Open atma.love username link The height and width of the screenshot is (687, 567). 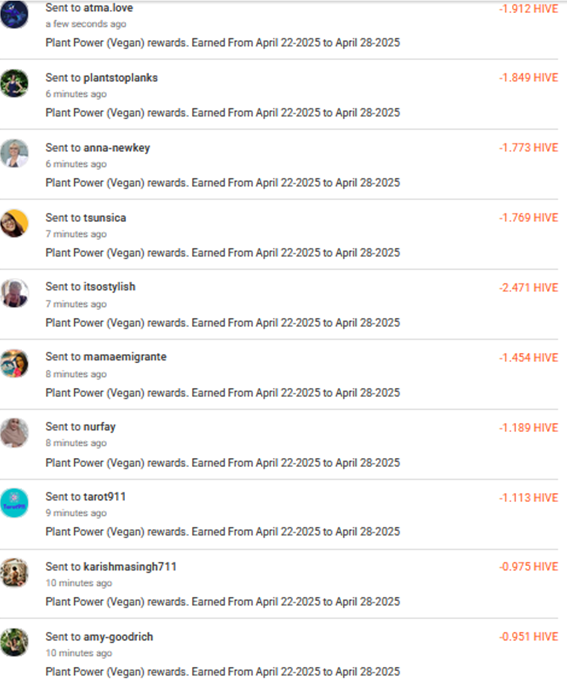tap(108, 8)
